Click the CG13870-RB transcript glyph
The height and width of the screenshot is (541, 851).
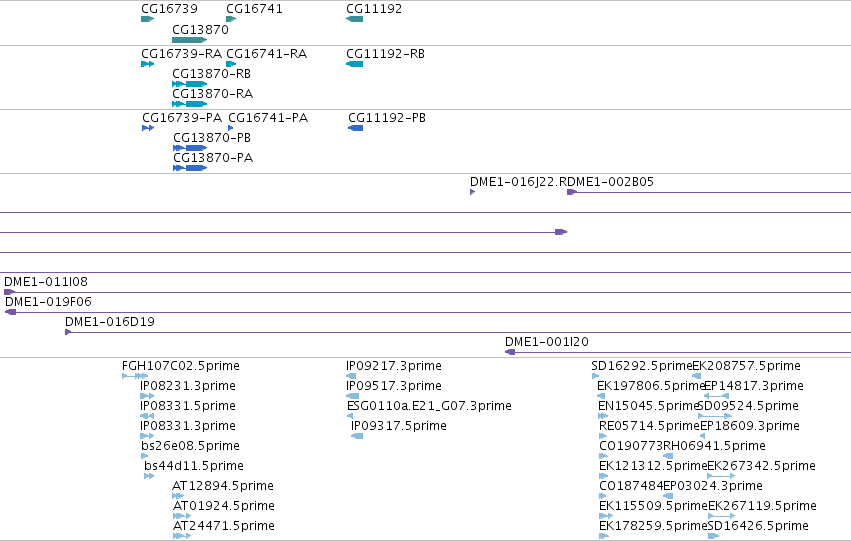tap(189, 84)
